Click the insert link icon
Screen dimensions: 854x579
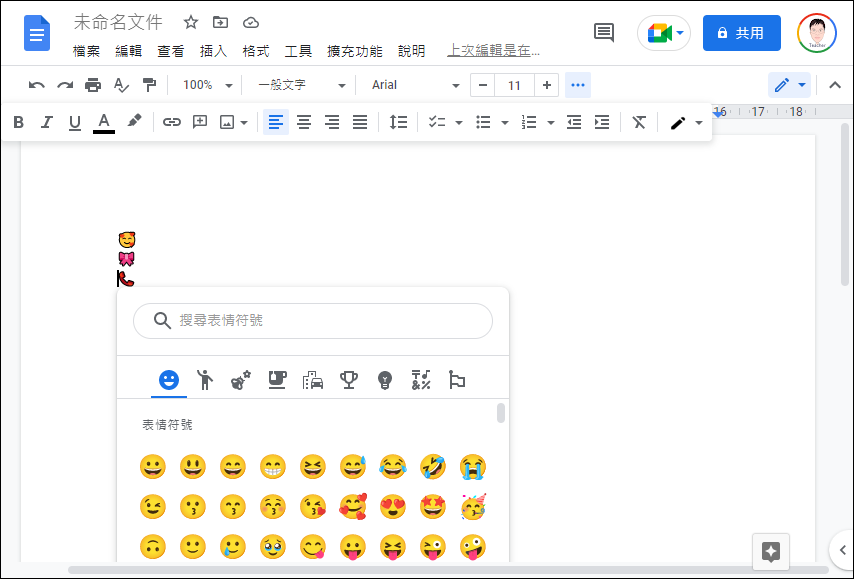[172, 122]
